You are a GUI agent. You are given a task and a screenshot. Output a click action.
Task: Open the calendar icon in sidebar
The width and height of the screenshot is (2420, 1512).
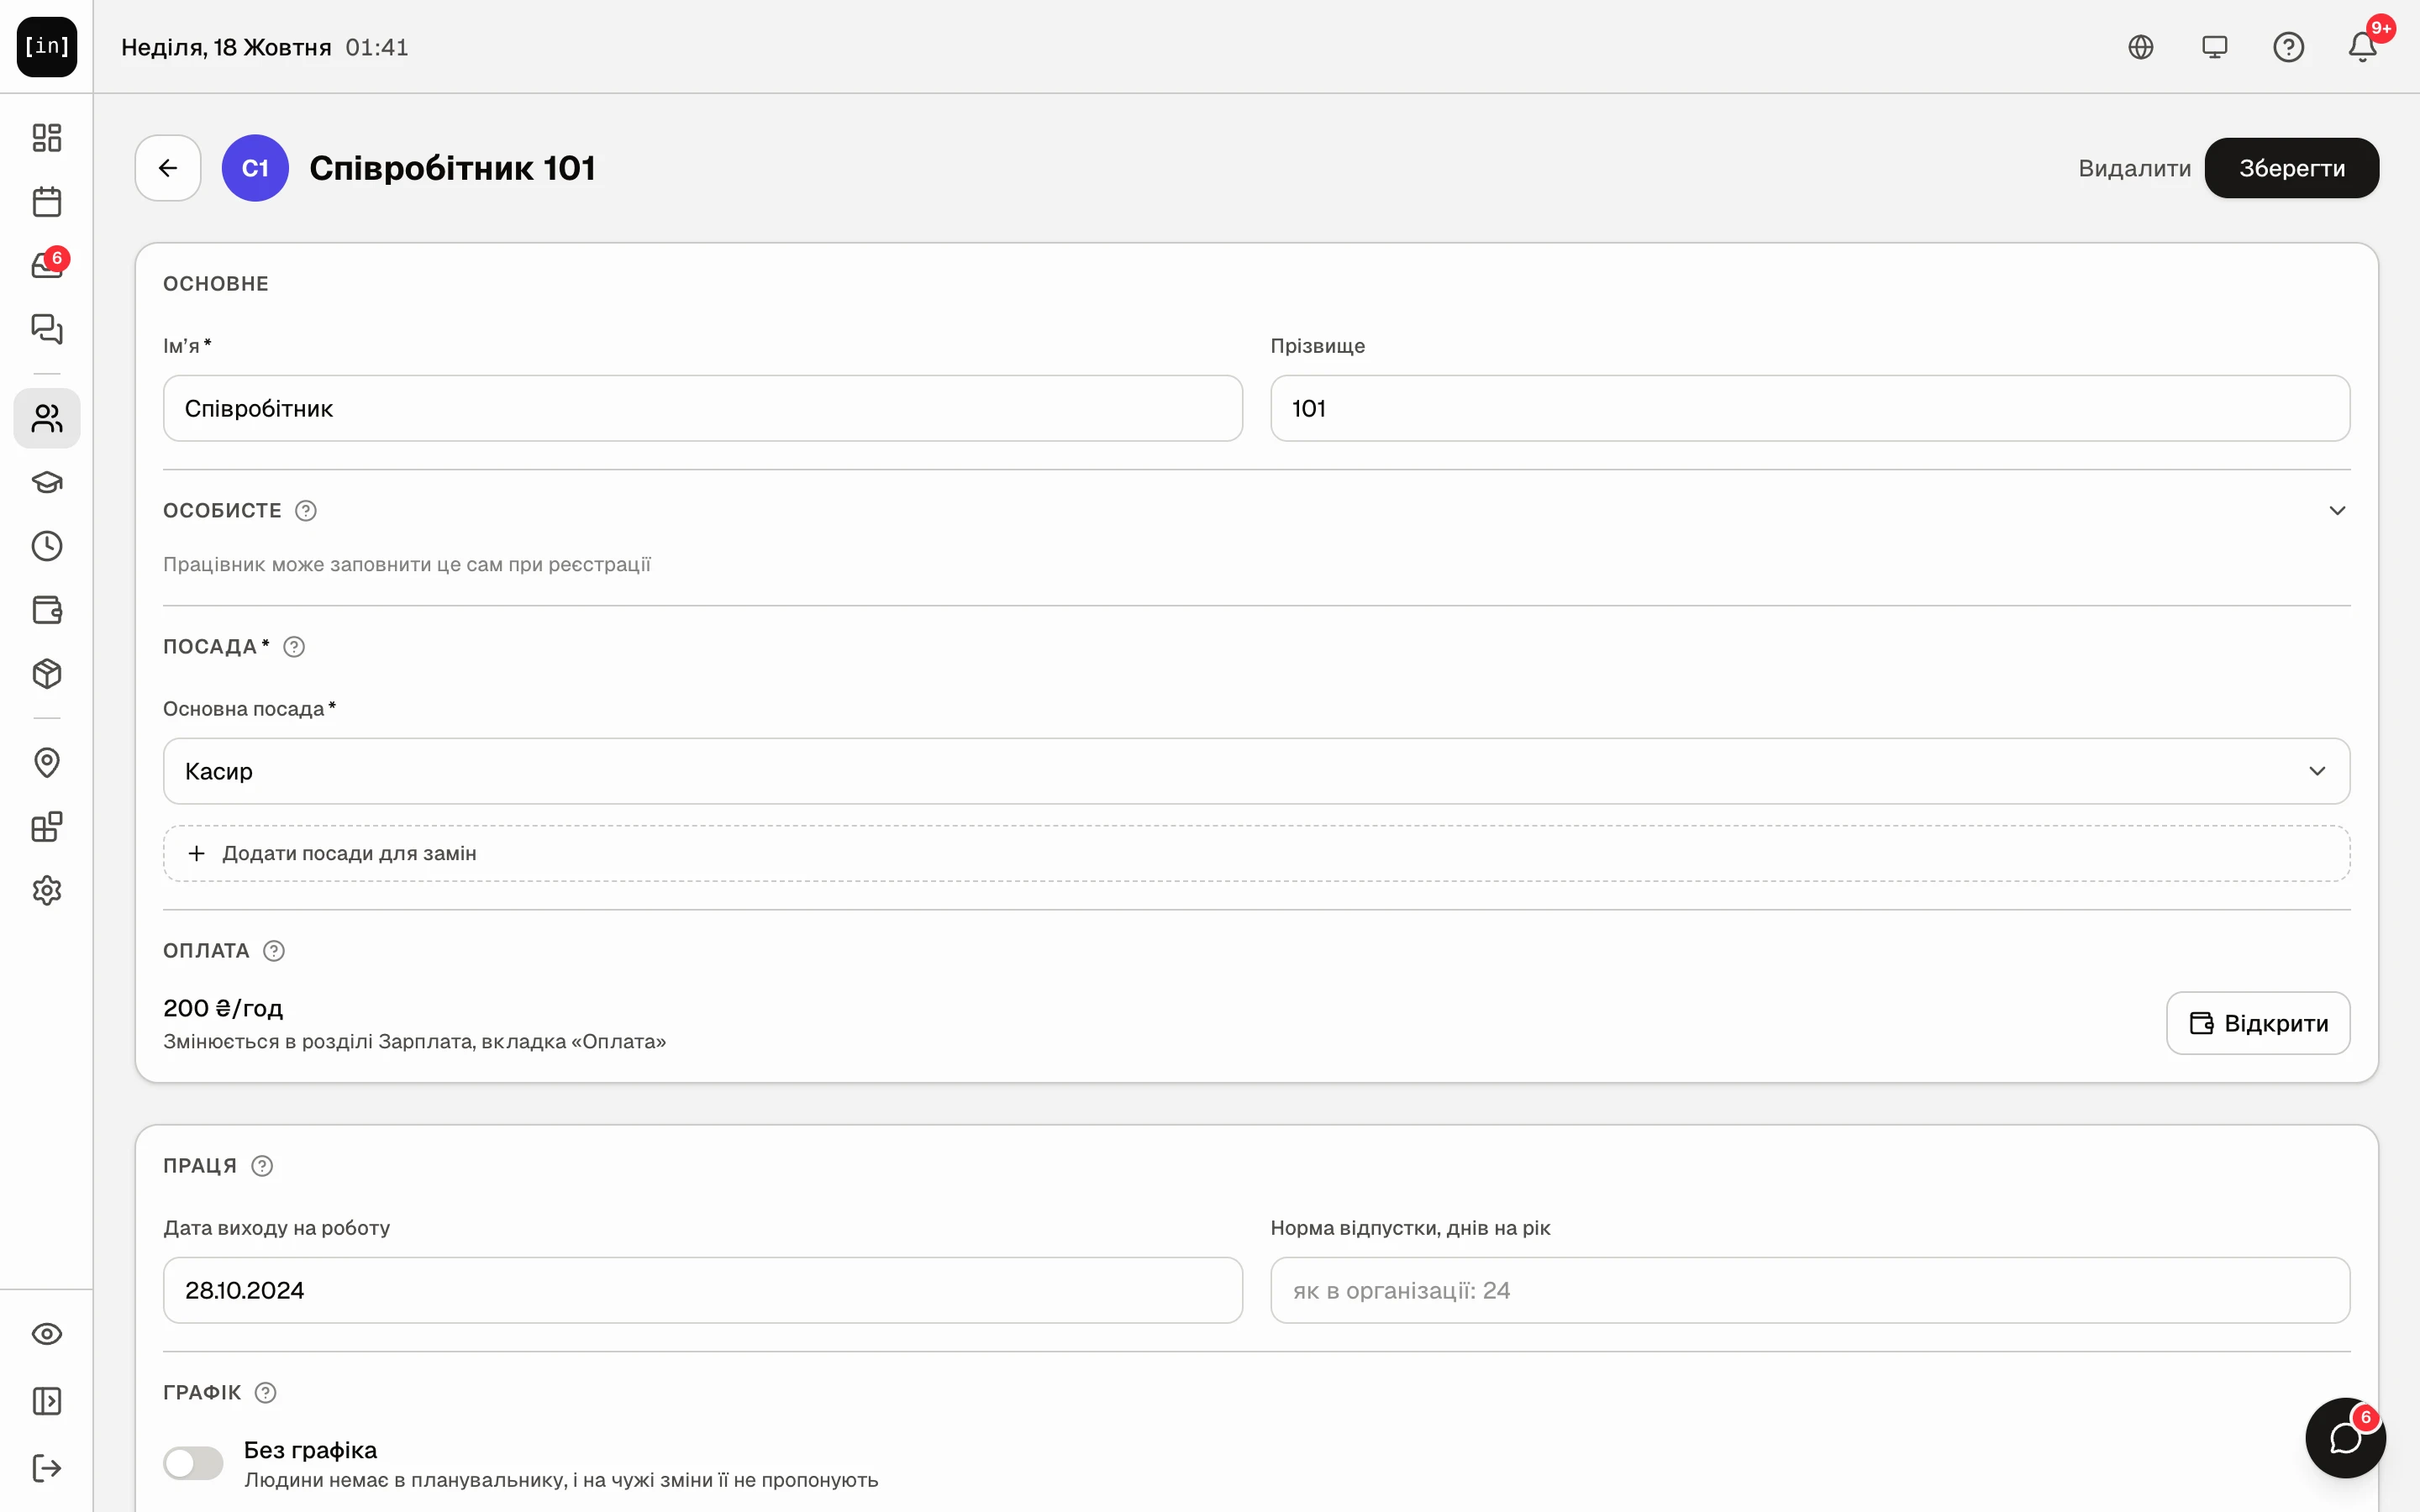tap(47, 201)
